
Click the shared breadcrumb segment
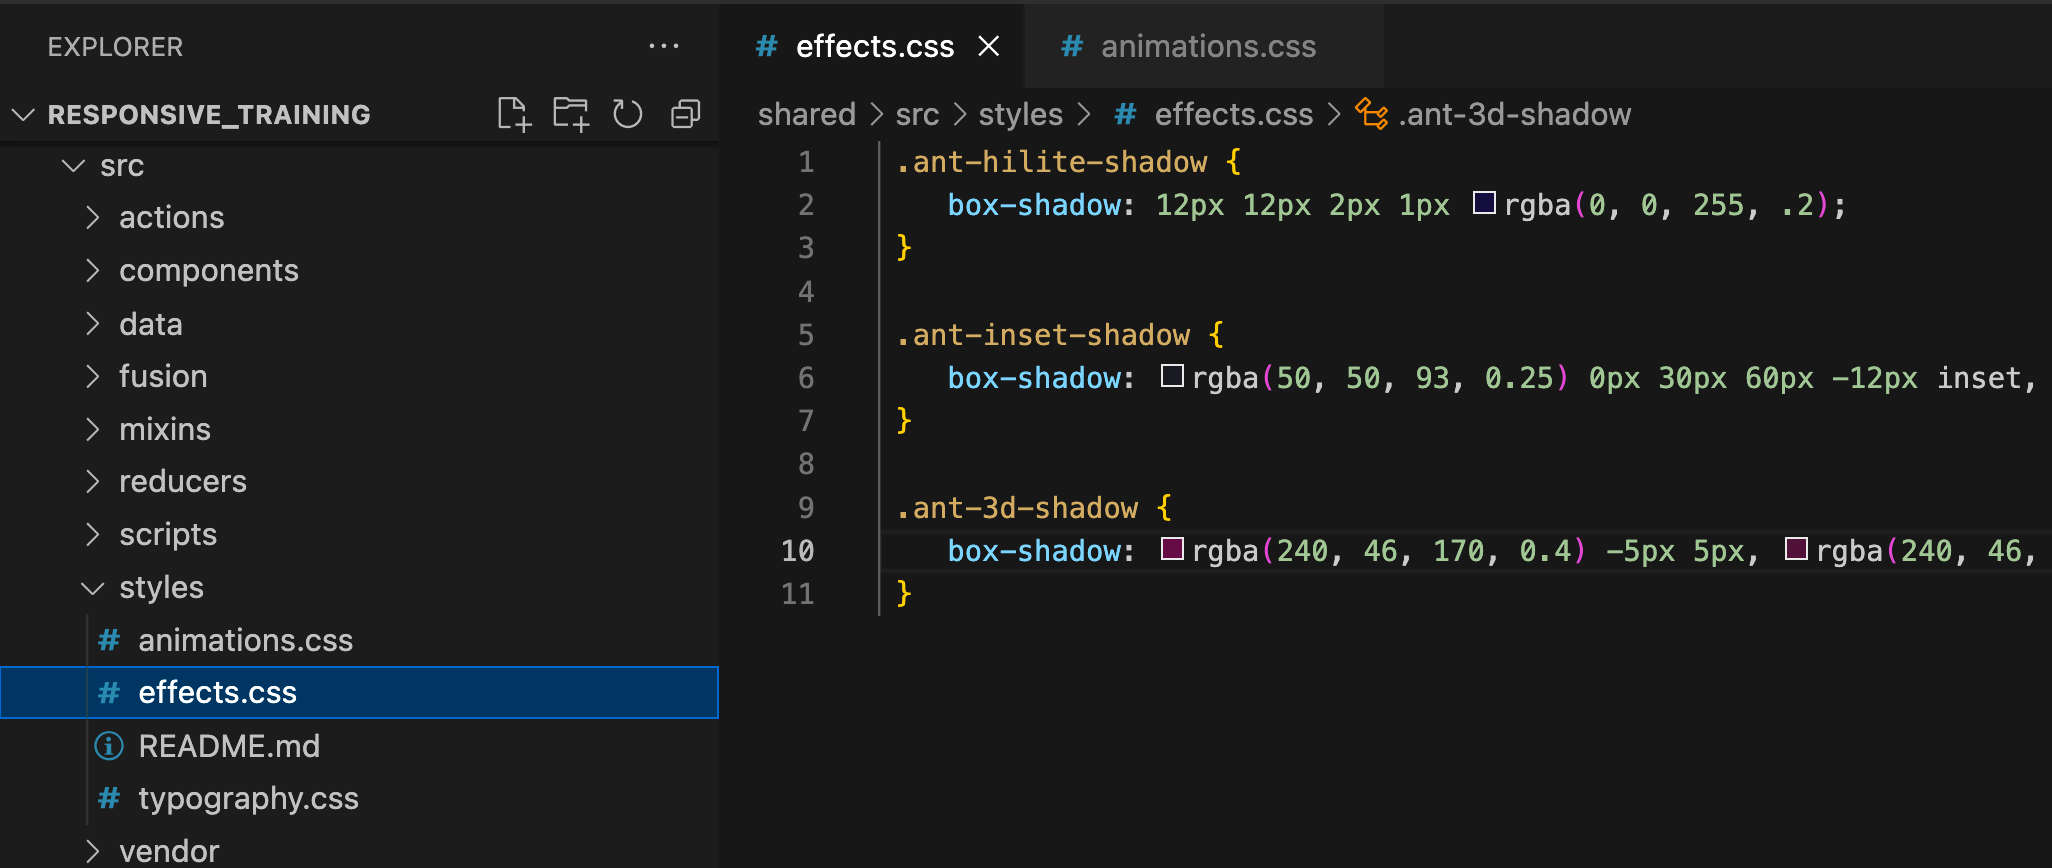(x=806, y=114)
